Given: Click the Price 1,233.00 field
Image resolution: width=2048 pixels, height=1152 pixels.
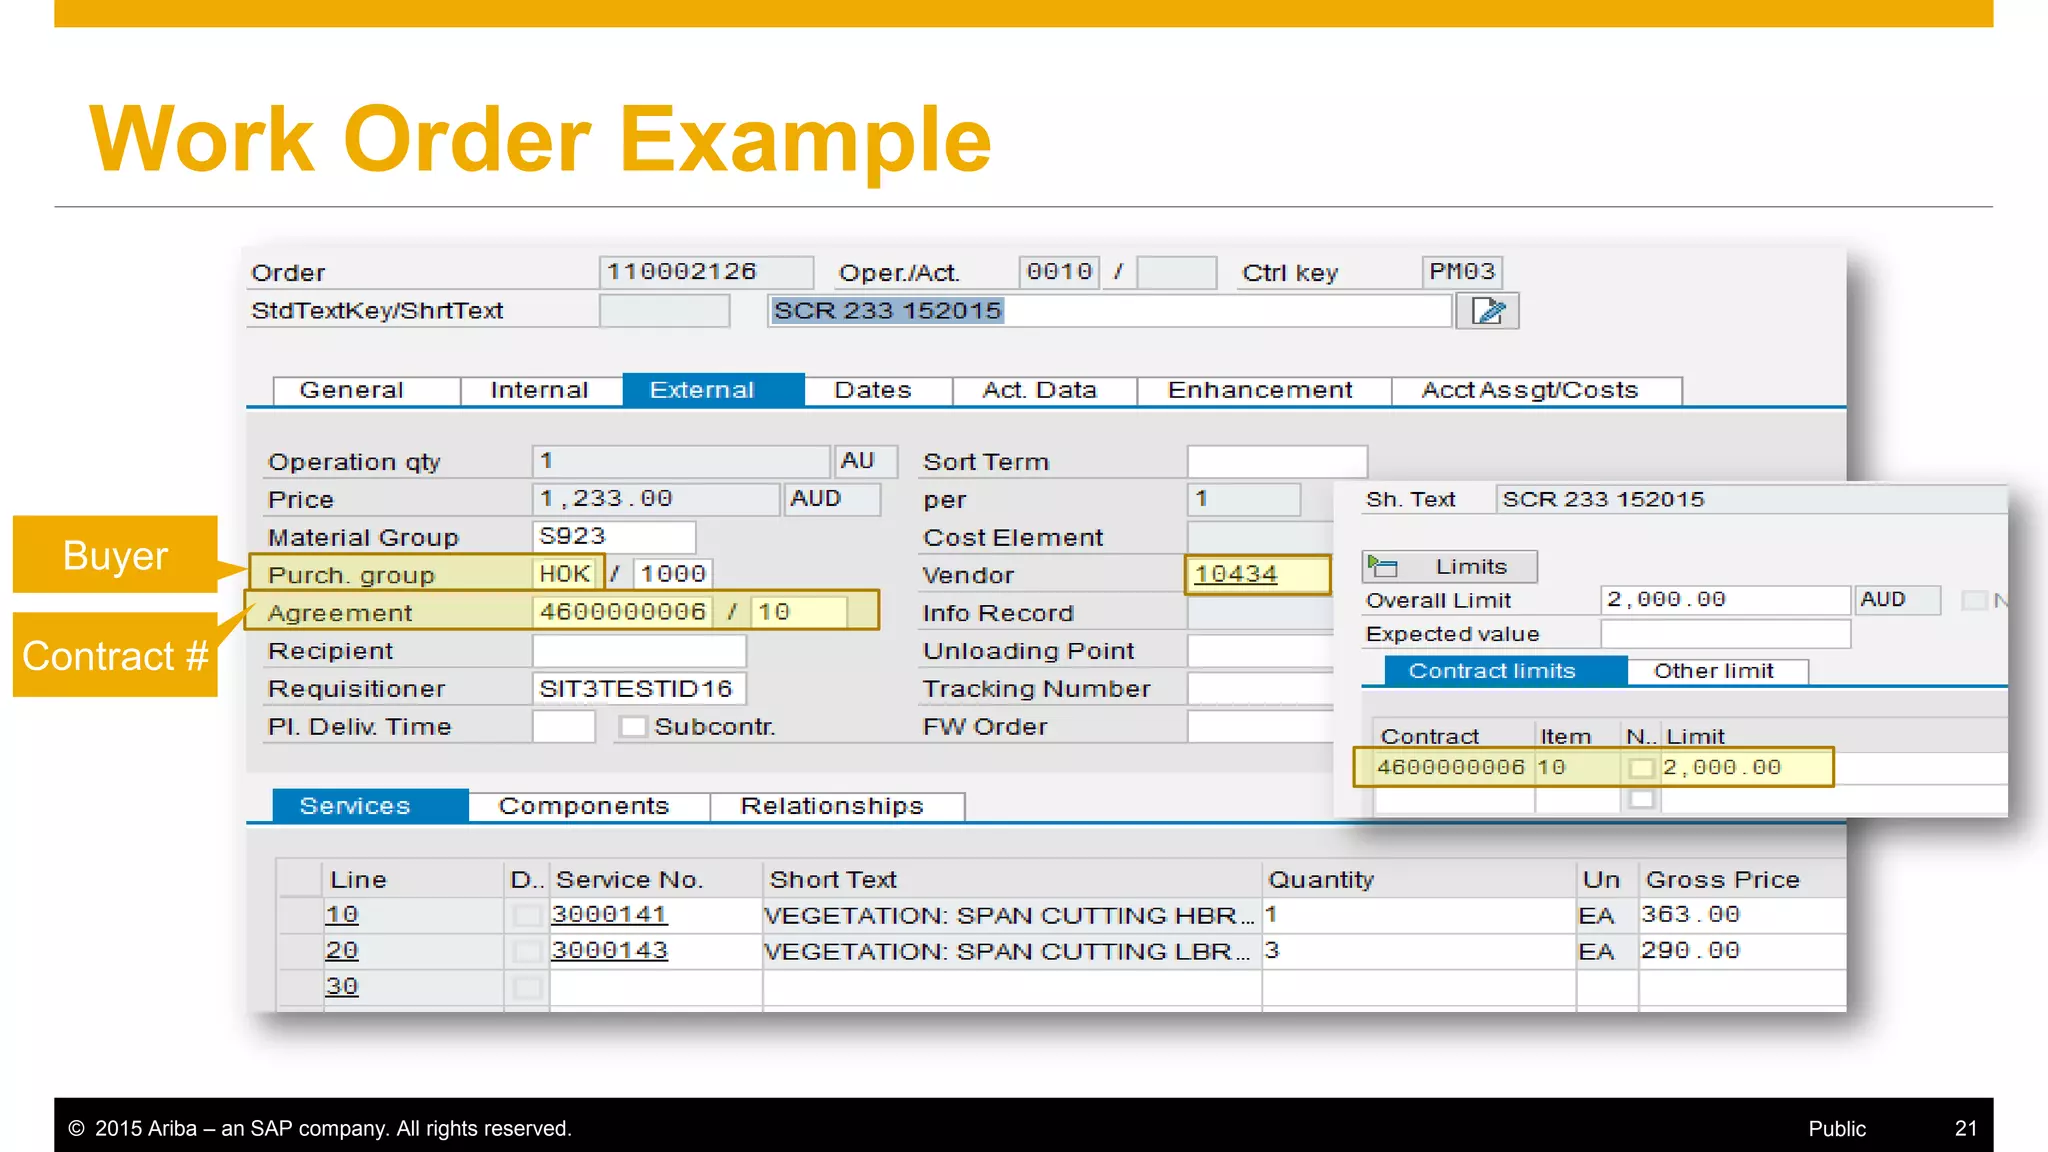Looking at the screenshot, I should coord(656,499).
